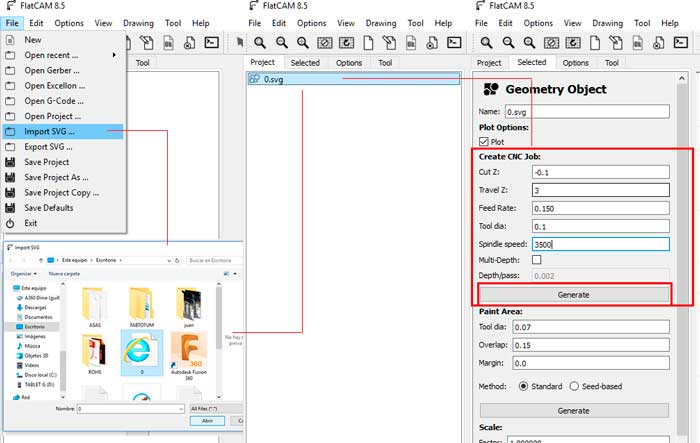Screen dimensions: 700x443
Task: Click Zoom In icon in Geometry Object window
Action: pos(529,43)
